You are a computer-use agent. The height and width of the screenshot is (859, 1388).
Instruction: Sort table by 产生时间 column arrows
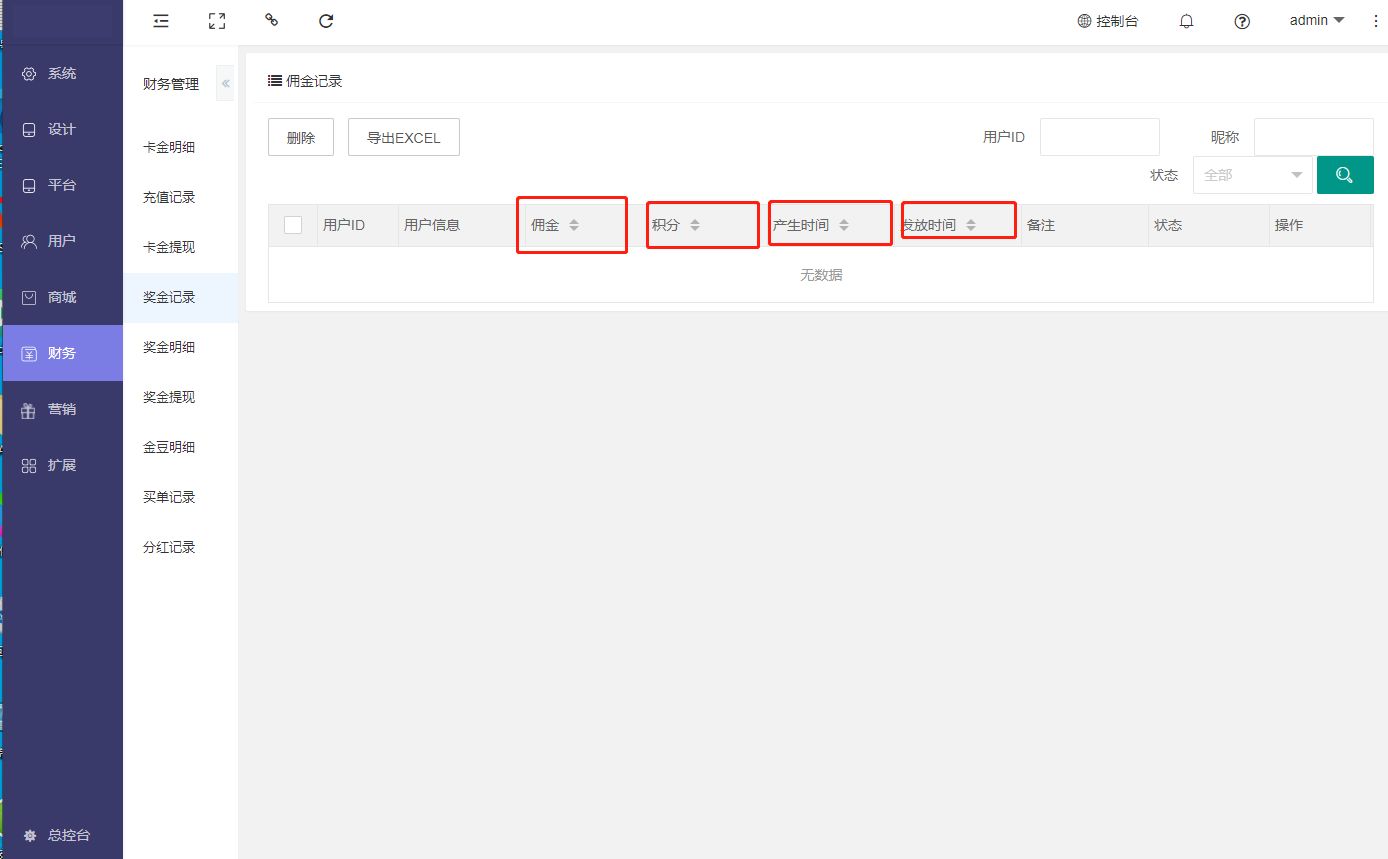click(844, 225)
